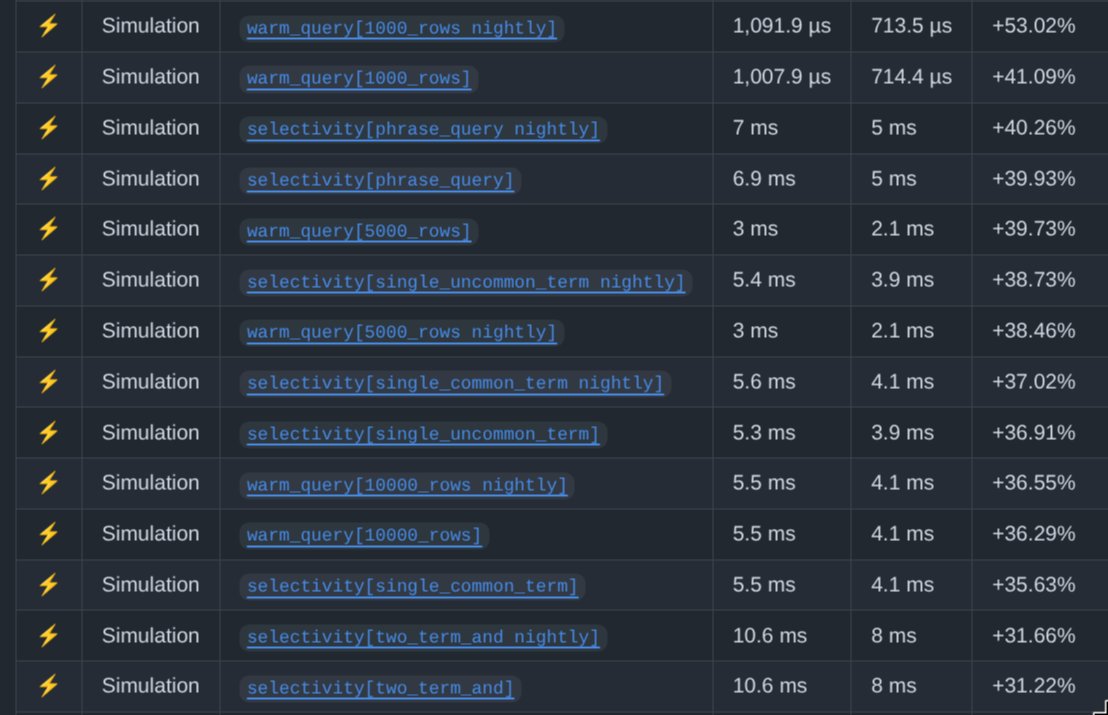This screenshot has height=715, width=1108.
Task: Open selectivity[two_term_and nightly] link
Action: point(423,637)
